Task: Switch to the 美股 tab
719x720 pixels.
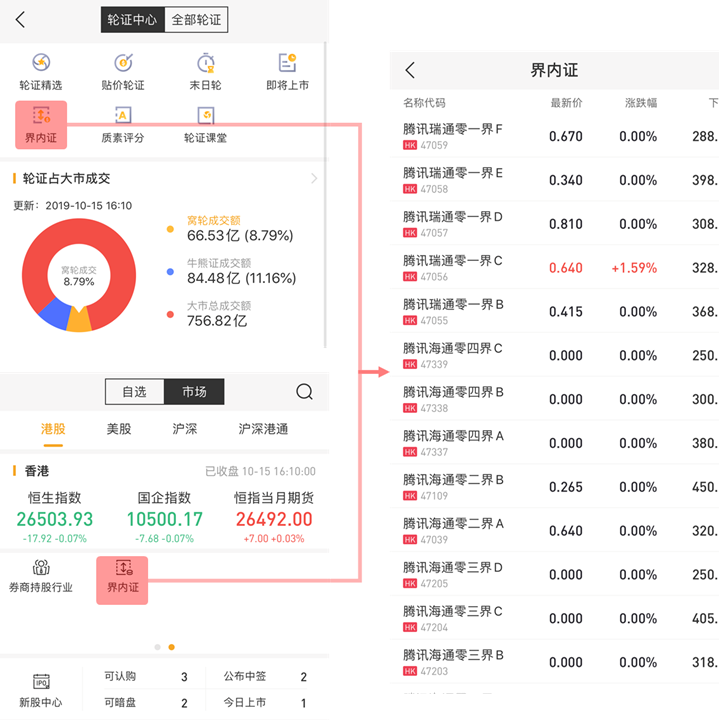Action: coord(118,429)
